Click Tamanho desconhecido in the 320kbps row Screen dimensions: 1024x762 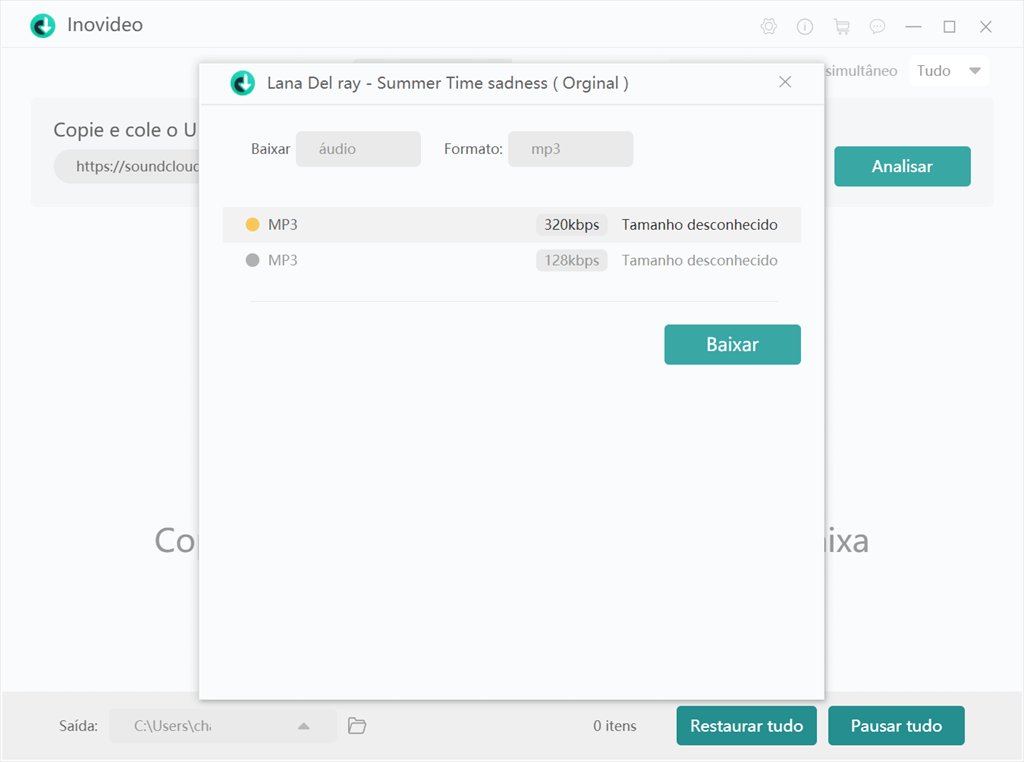point(699,225)
